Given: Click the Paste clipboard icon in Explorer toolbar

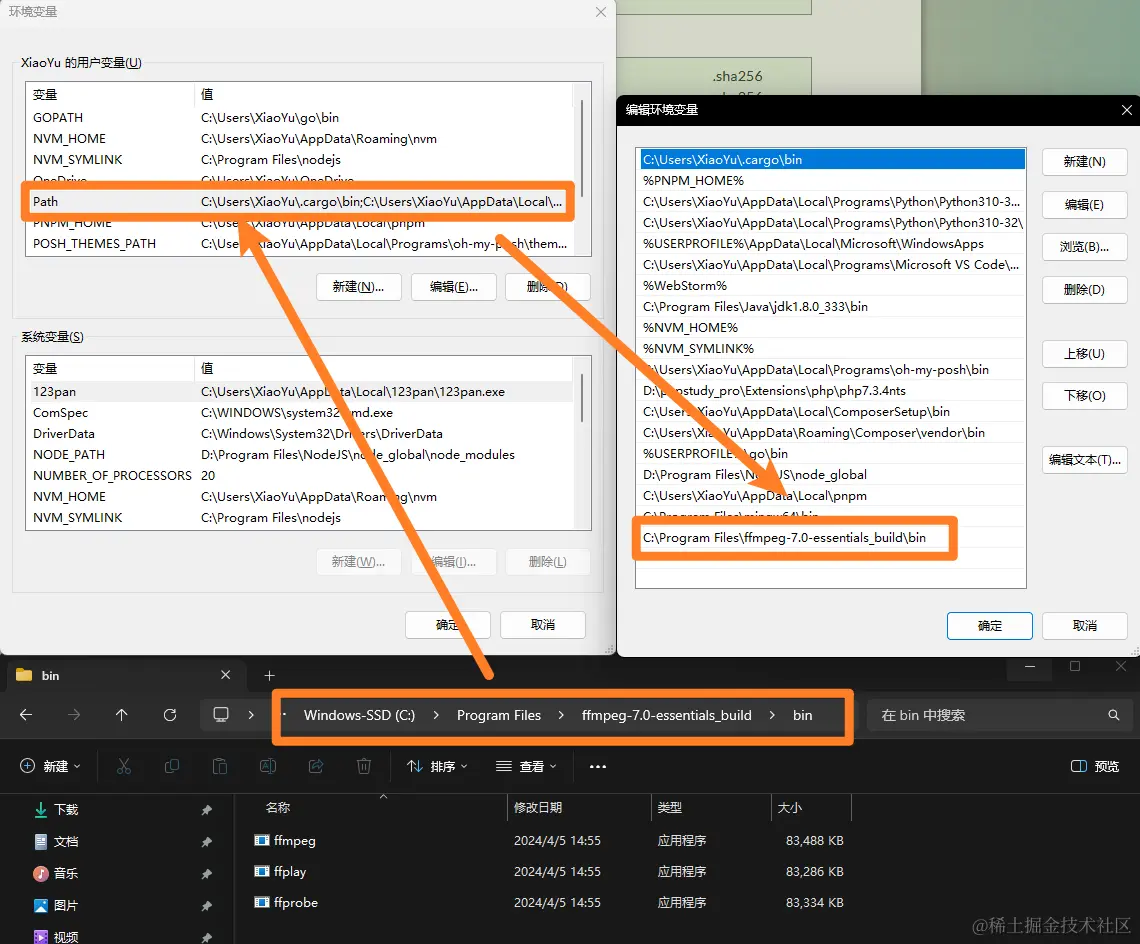Looking at the screenshot, I should pos(220,766).
